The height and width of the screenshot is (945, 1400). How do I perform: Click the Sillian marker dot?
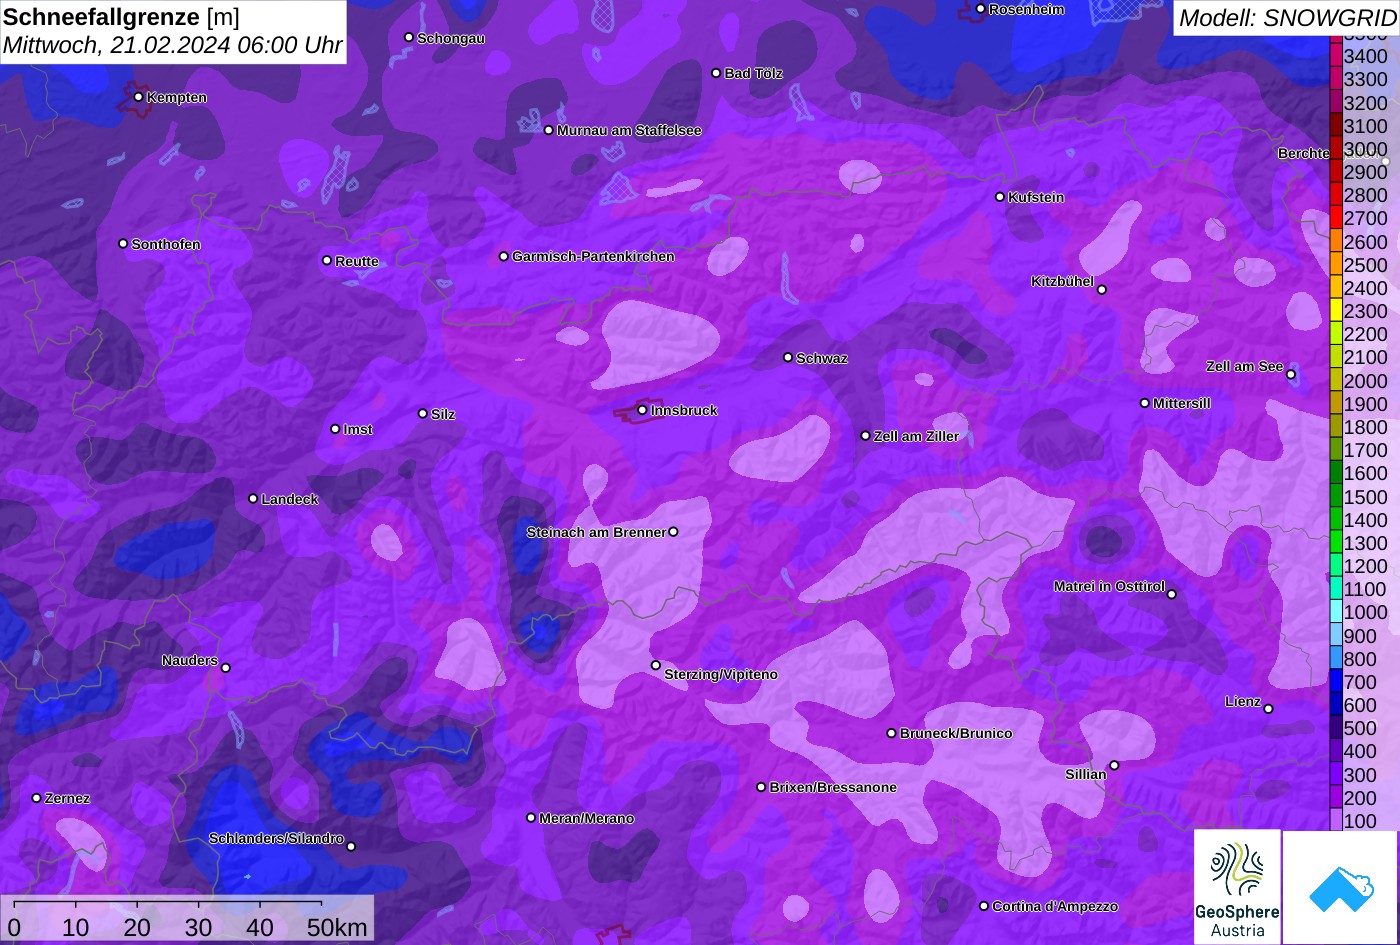click(1114, 766)
